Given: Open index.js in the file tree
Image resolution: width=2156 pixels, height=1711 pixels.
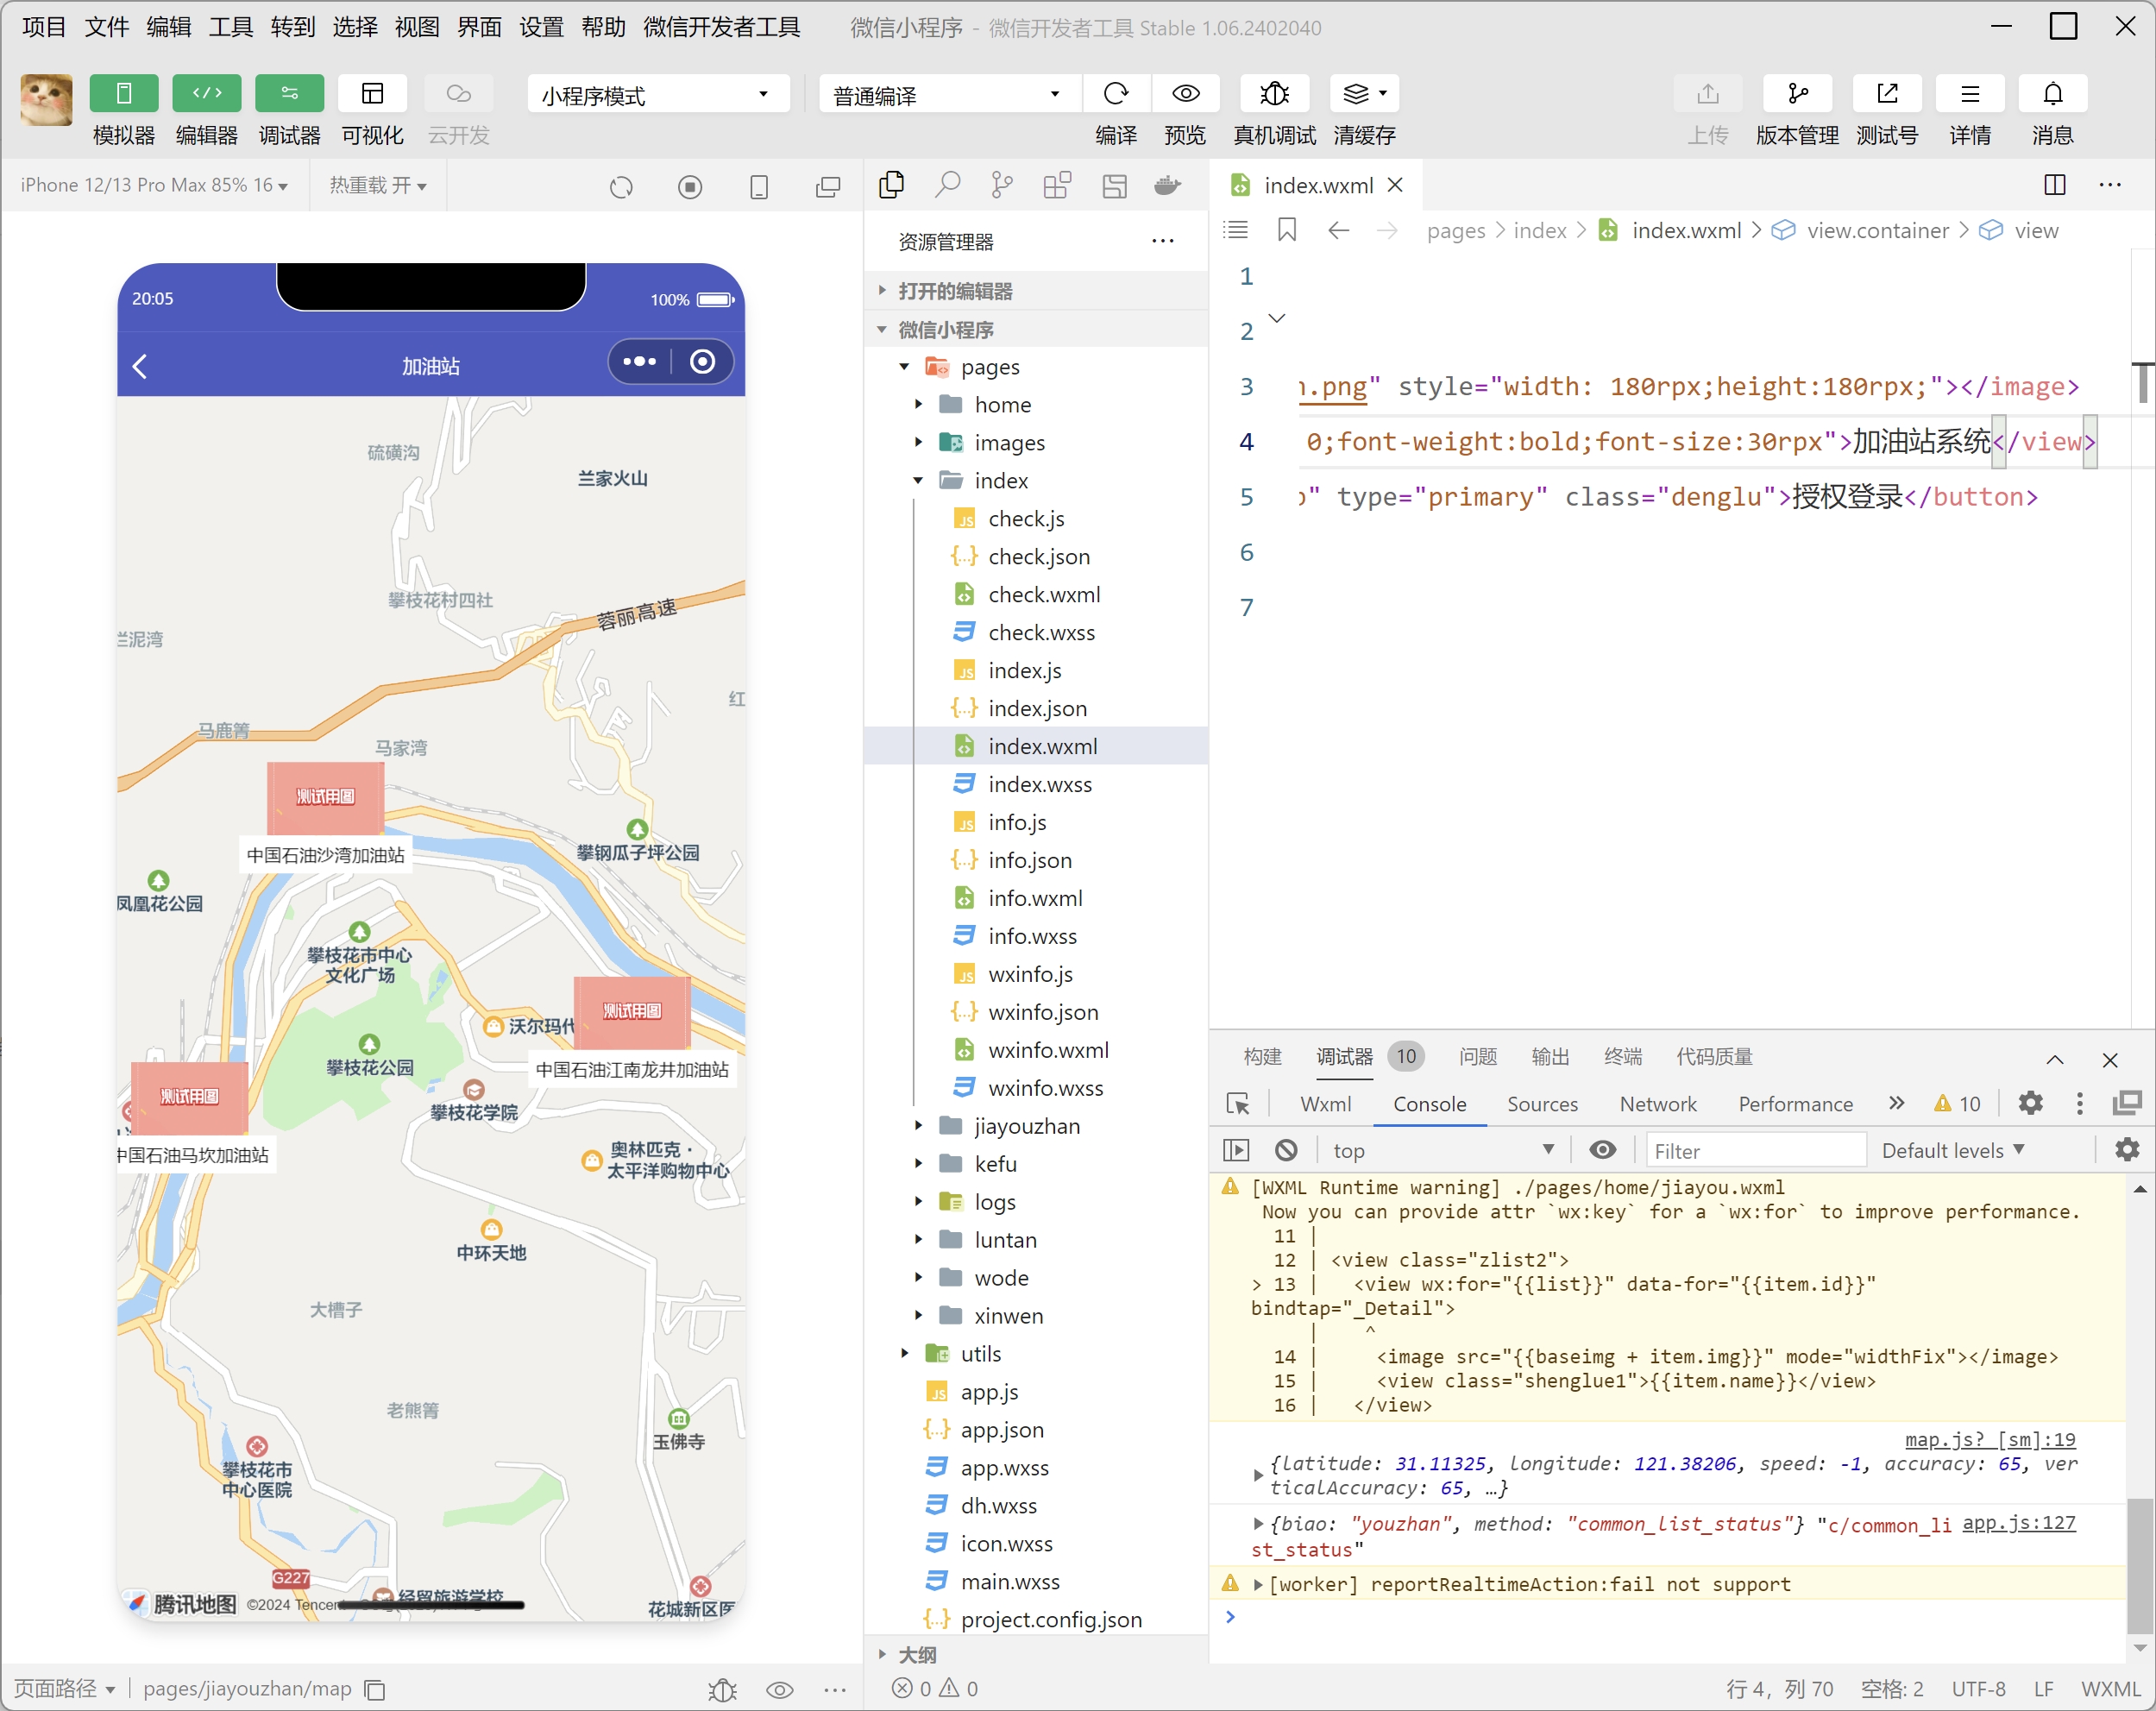Looking at the screenshot, I should point(1024,671).
